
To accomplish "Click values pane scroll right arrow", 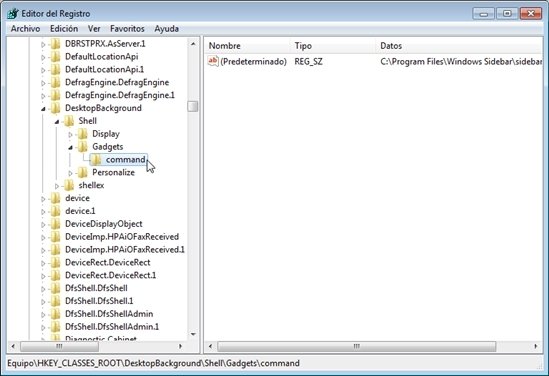I will pyautogui.click(x=536, y=346).
